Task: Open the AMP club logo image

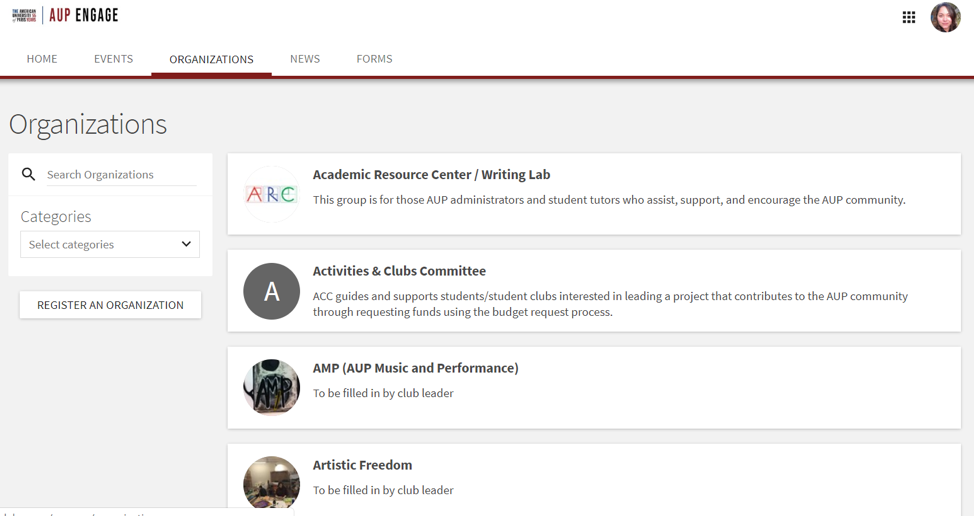Action: 271,387
